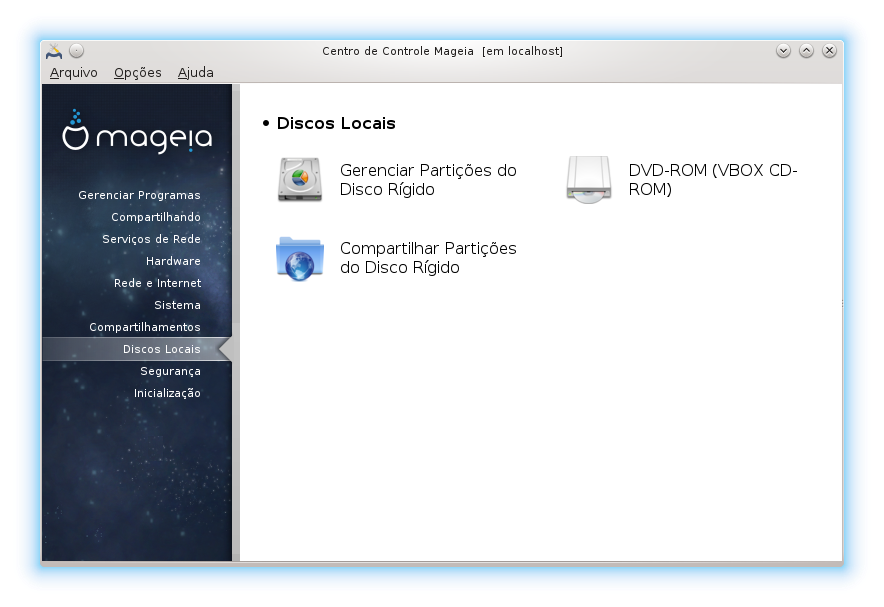Open the Arquivo menu
The height and width of the screenshot is (607, 884).
coord(73,73)
